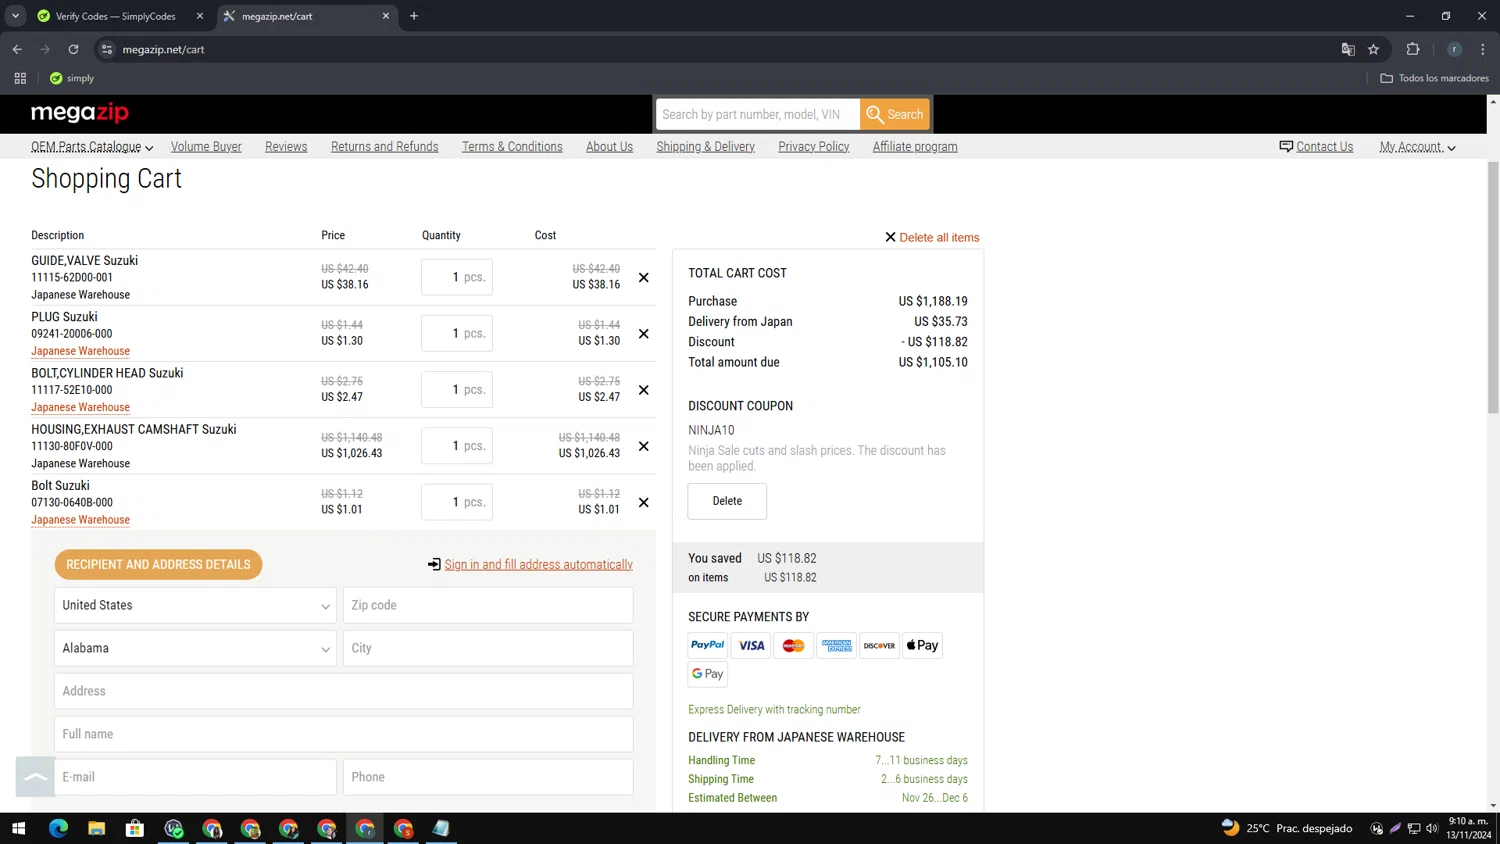Click Japanese Warehouse link under BOLT,CYLINDER HEAD

(80, 407)
